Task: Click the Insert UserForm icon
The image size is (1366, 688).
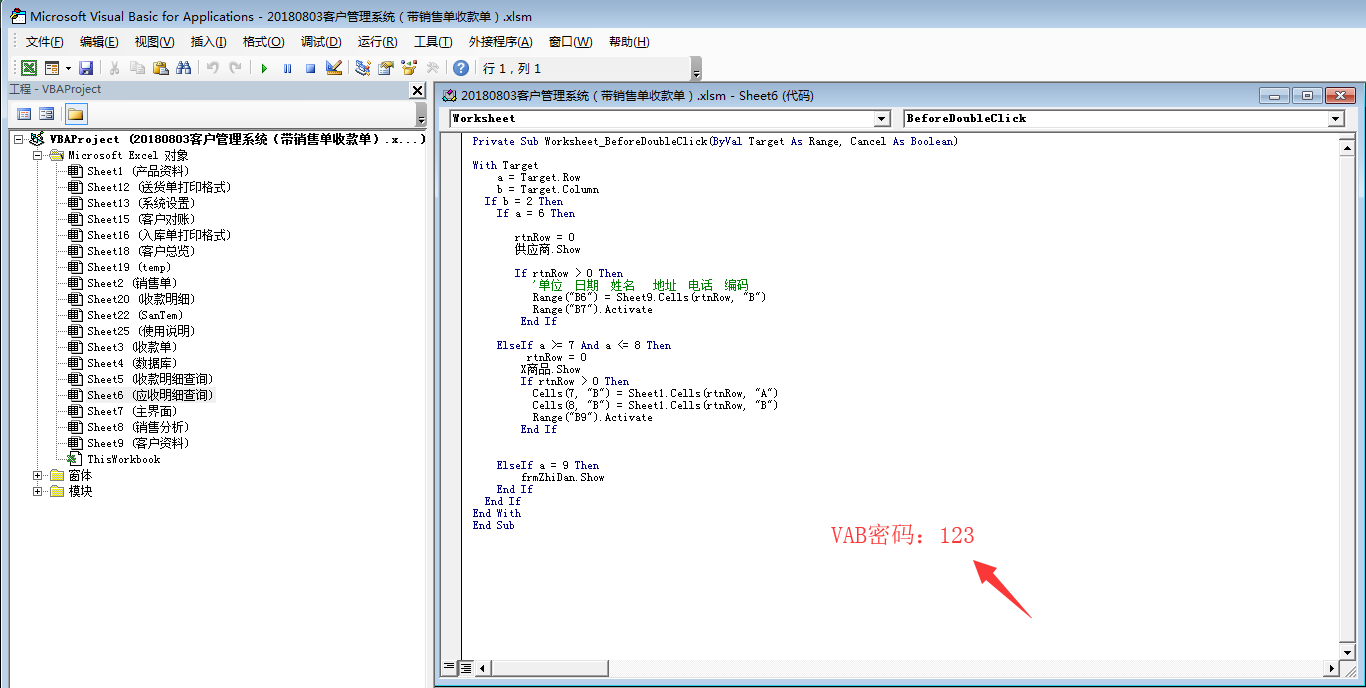Action: coord(52,68)
